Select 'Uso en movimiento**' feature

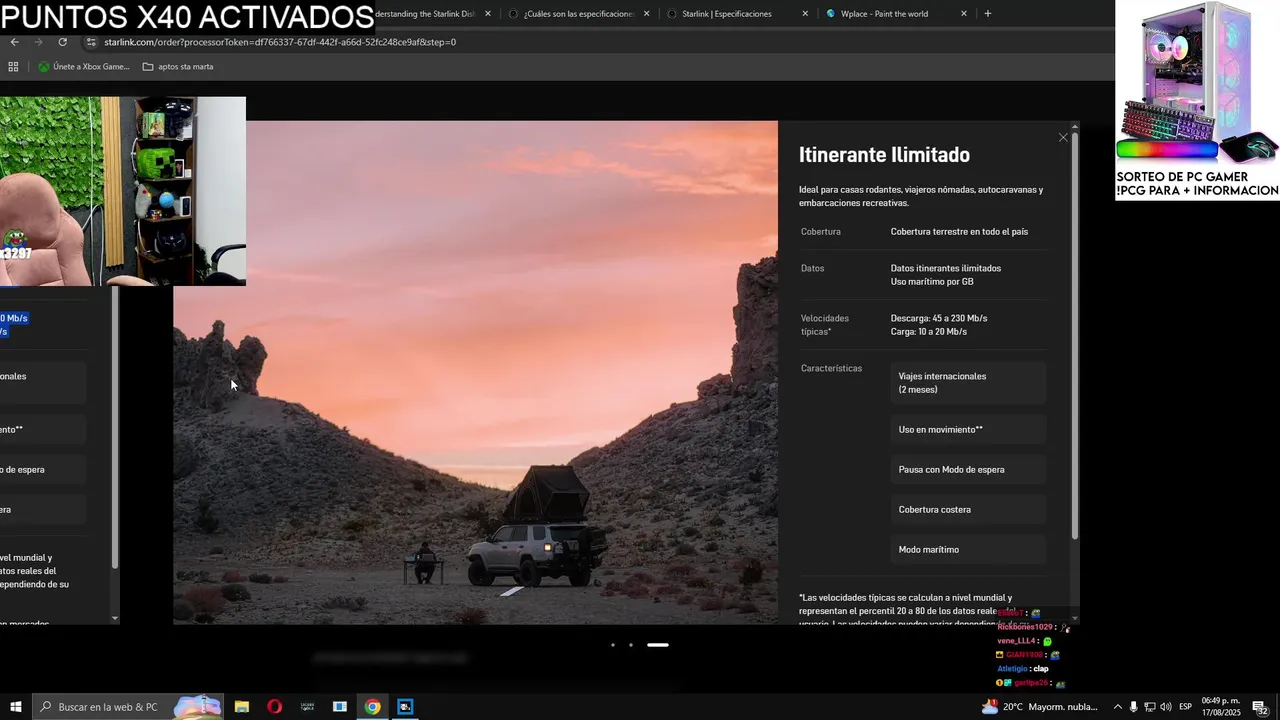(x=968, y=430)
